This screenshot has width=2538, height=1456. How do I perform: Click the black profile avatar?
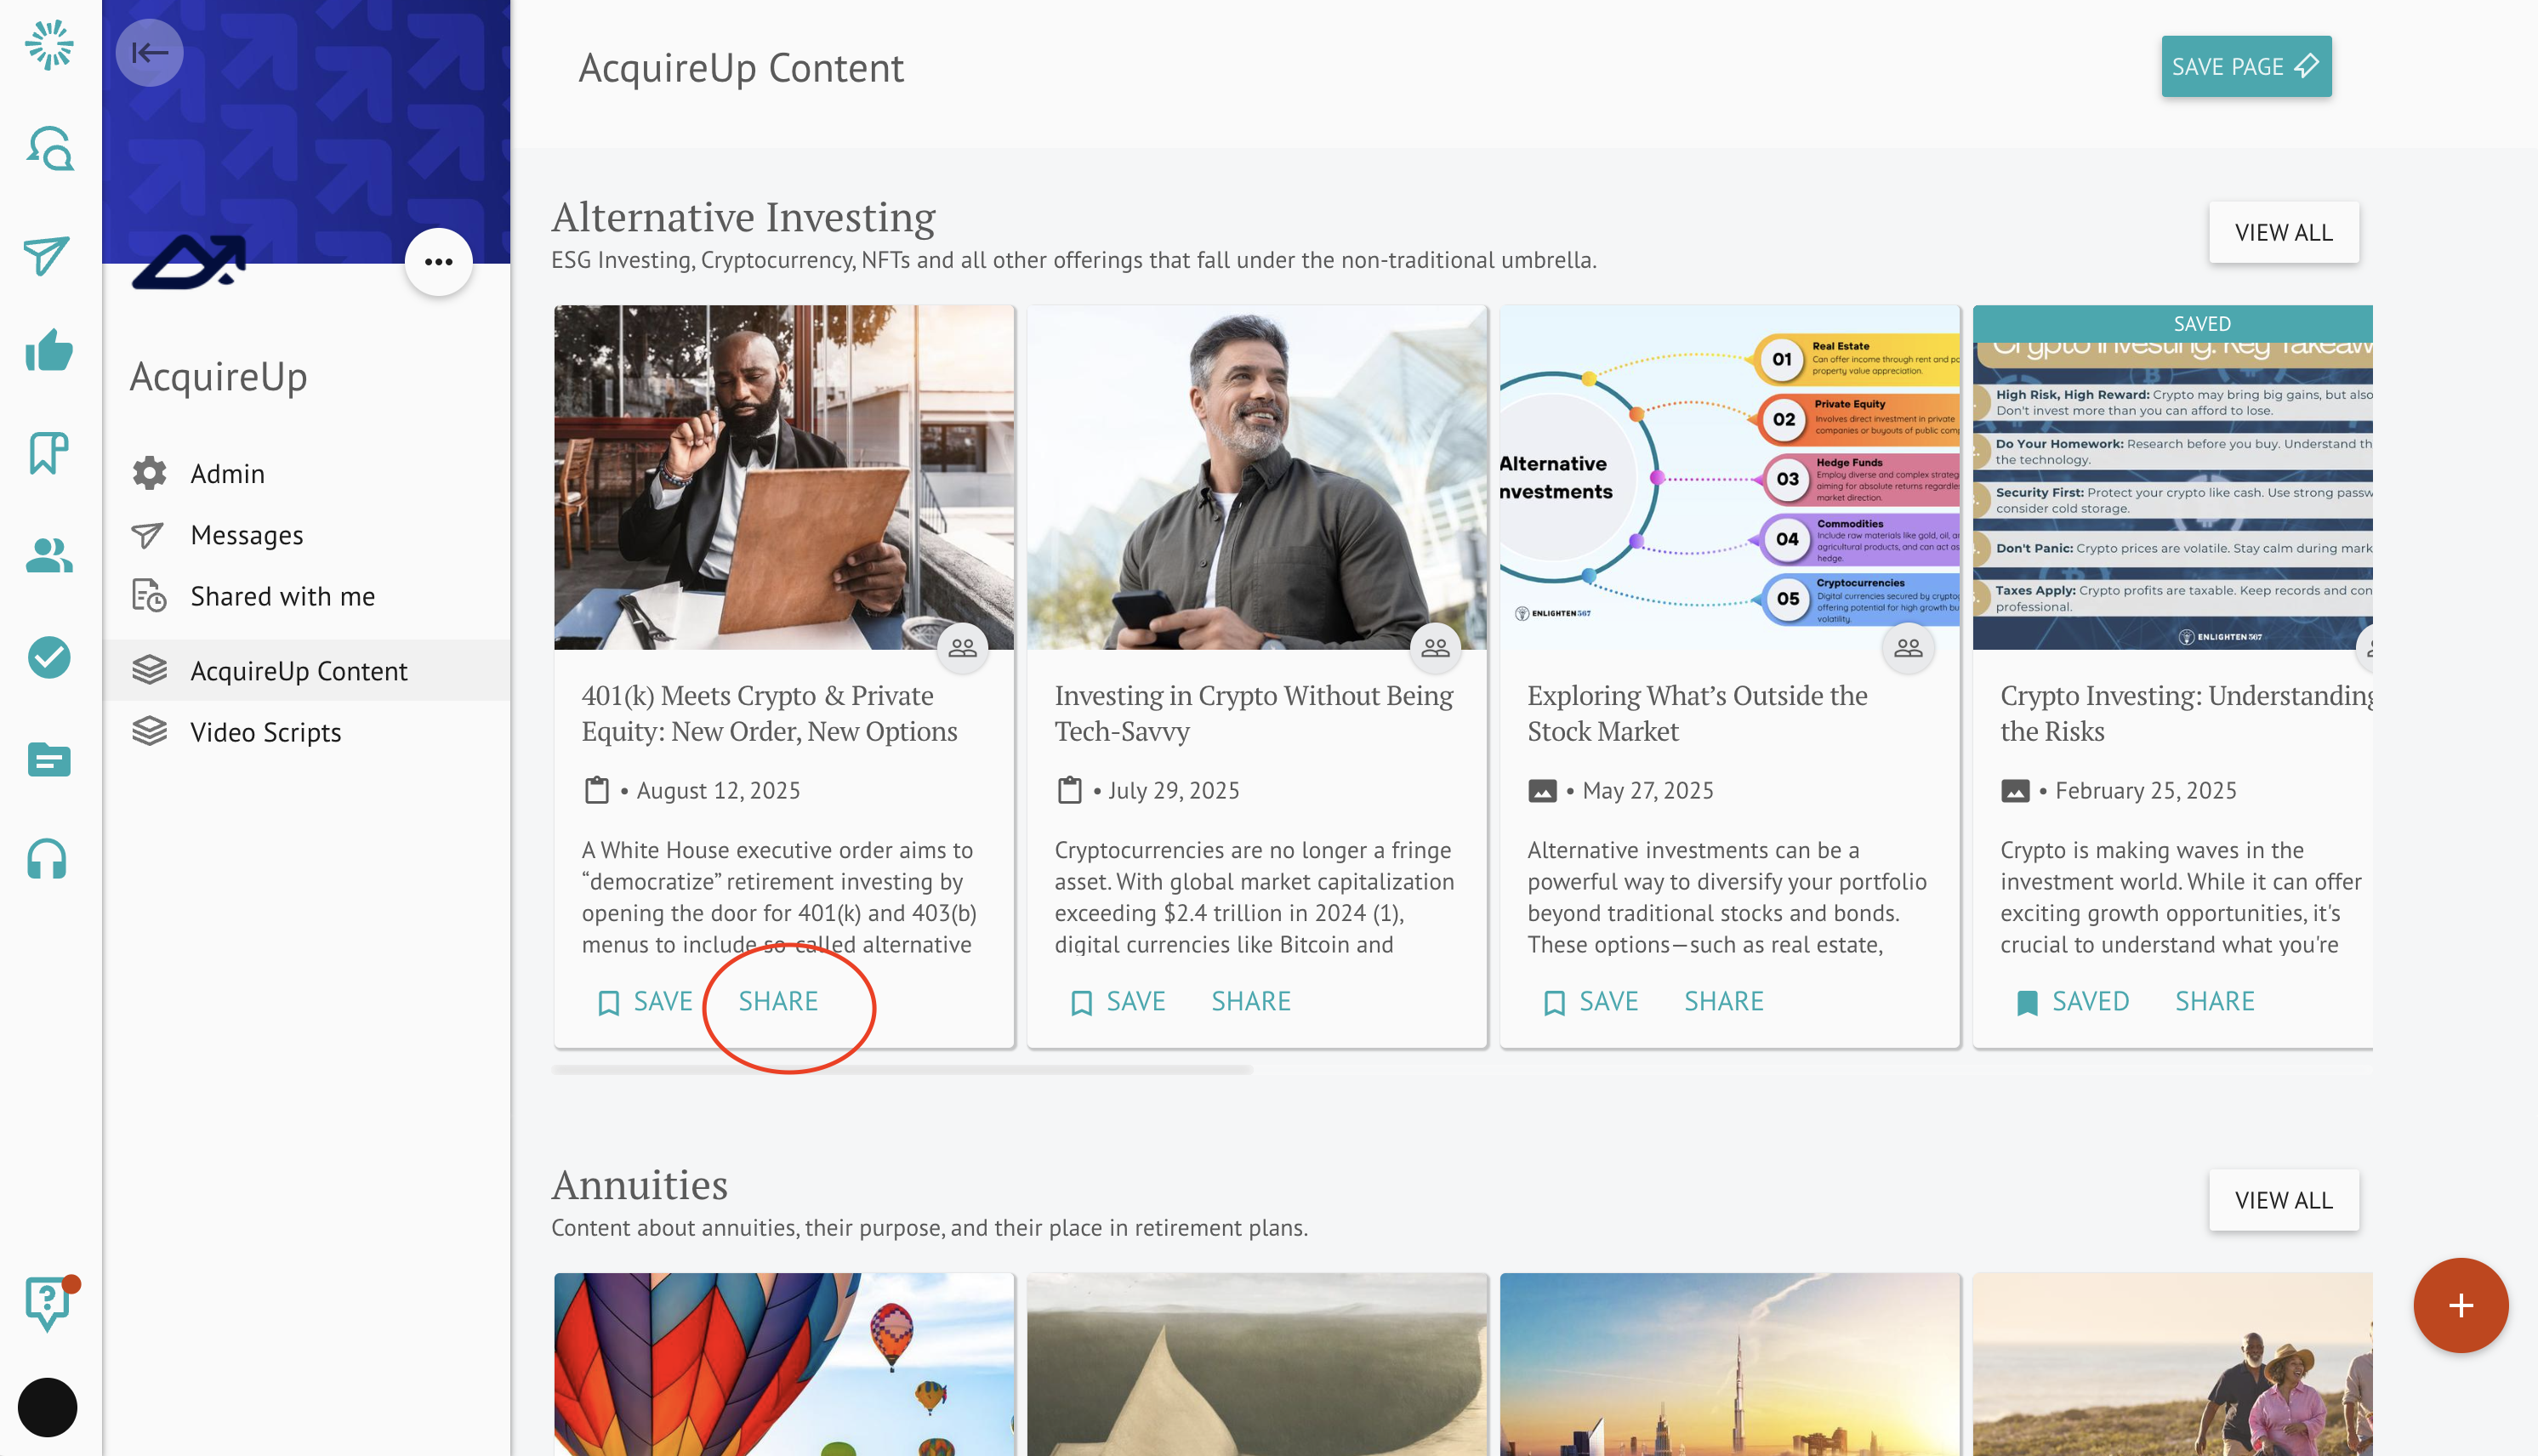(x=47, y=1407)
